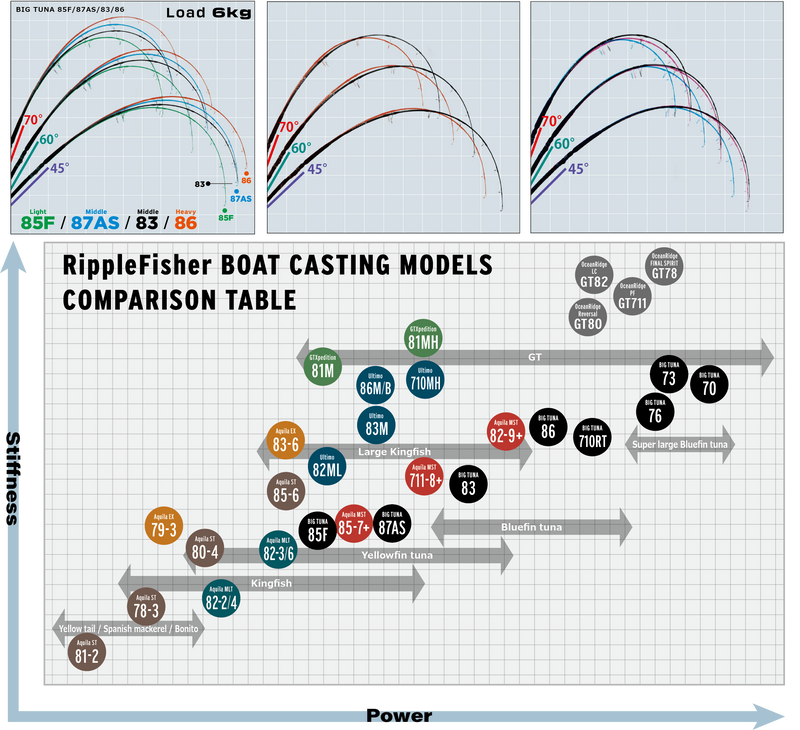The image size is (800, 730).
Task: Select the Aquila MST 82-9+ red badge
Action: [506, 432]
